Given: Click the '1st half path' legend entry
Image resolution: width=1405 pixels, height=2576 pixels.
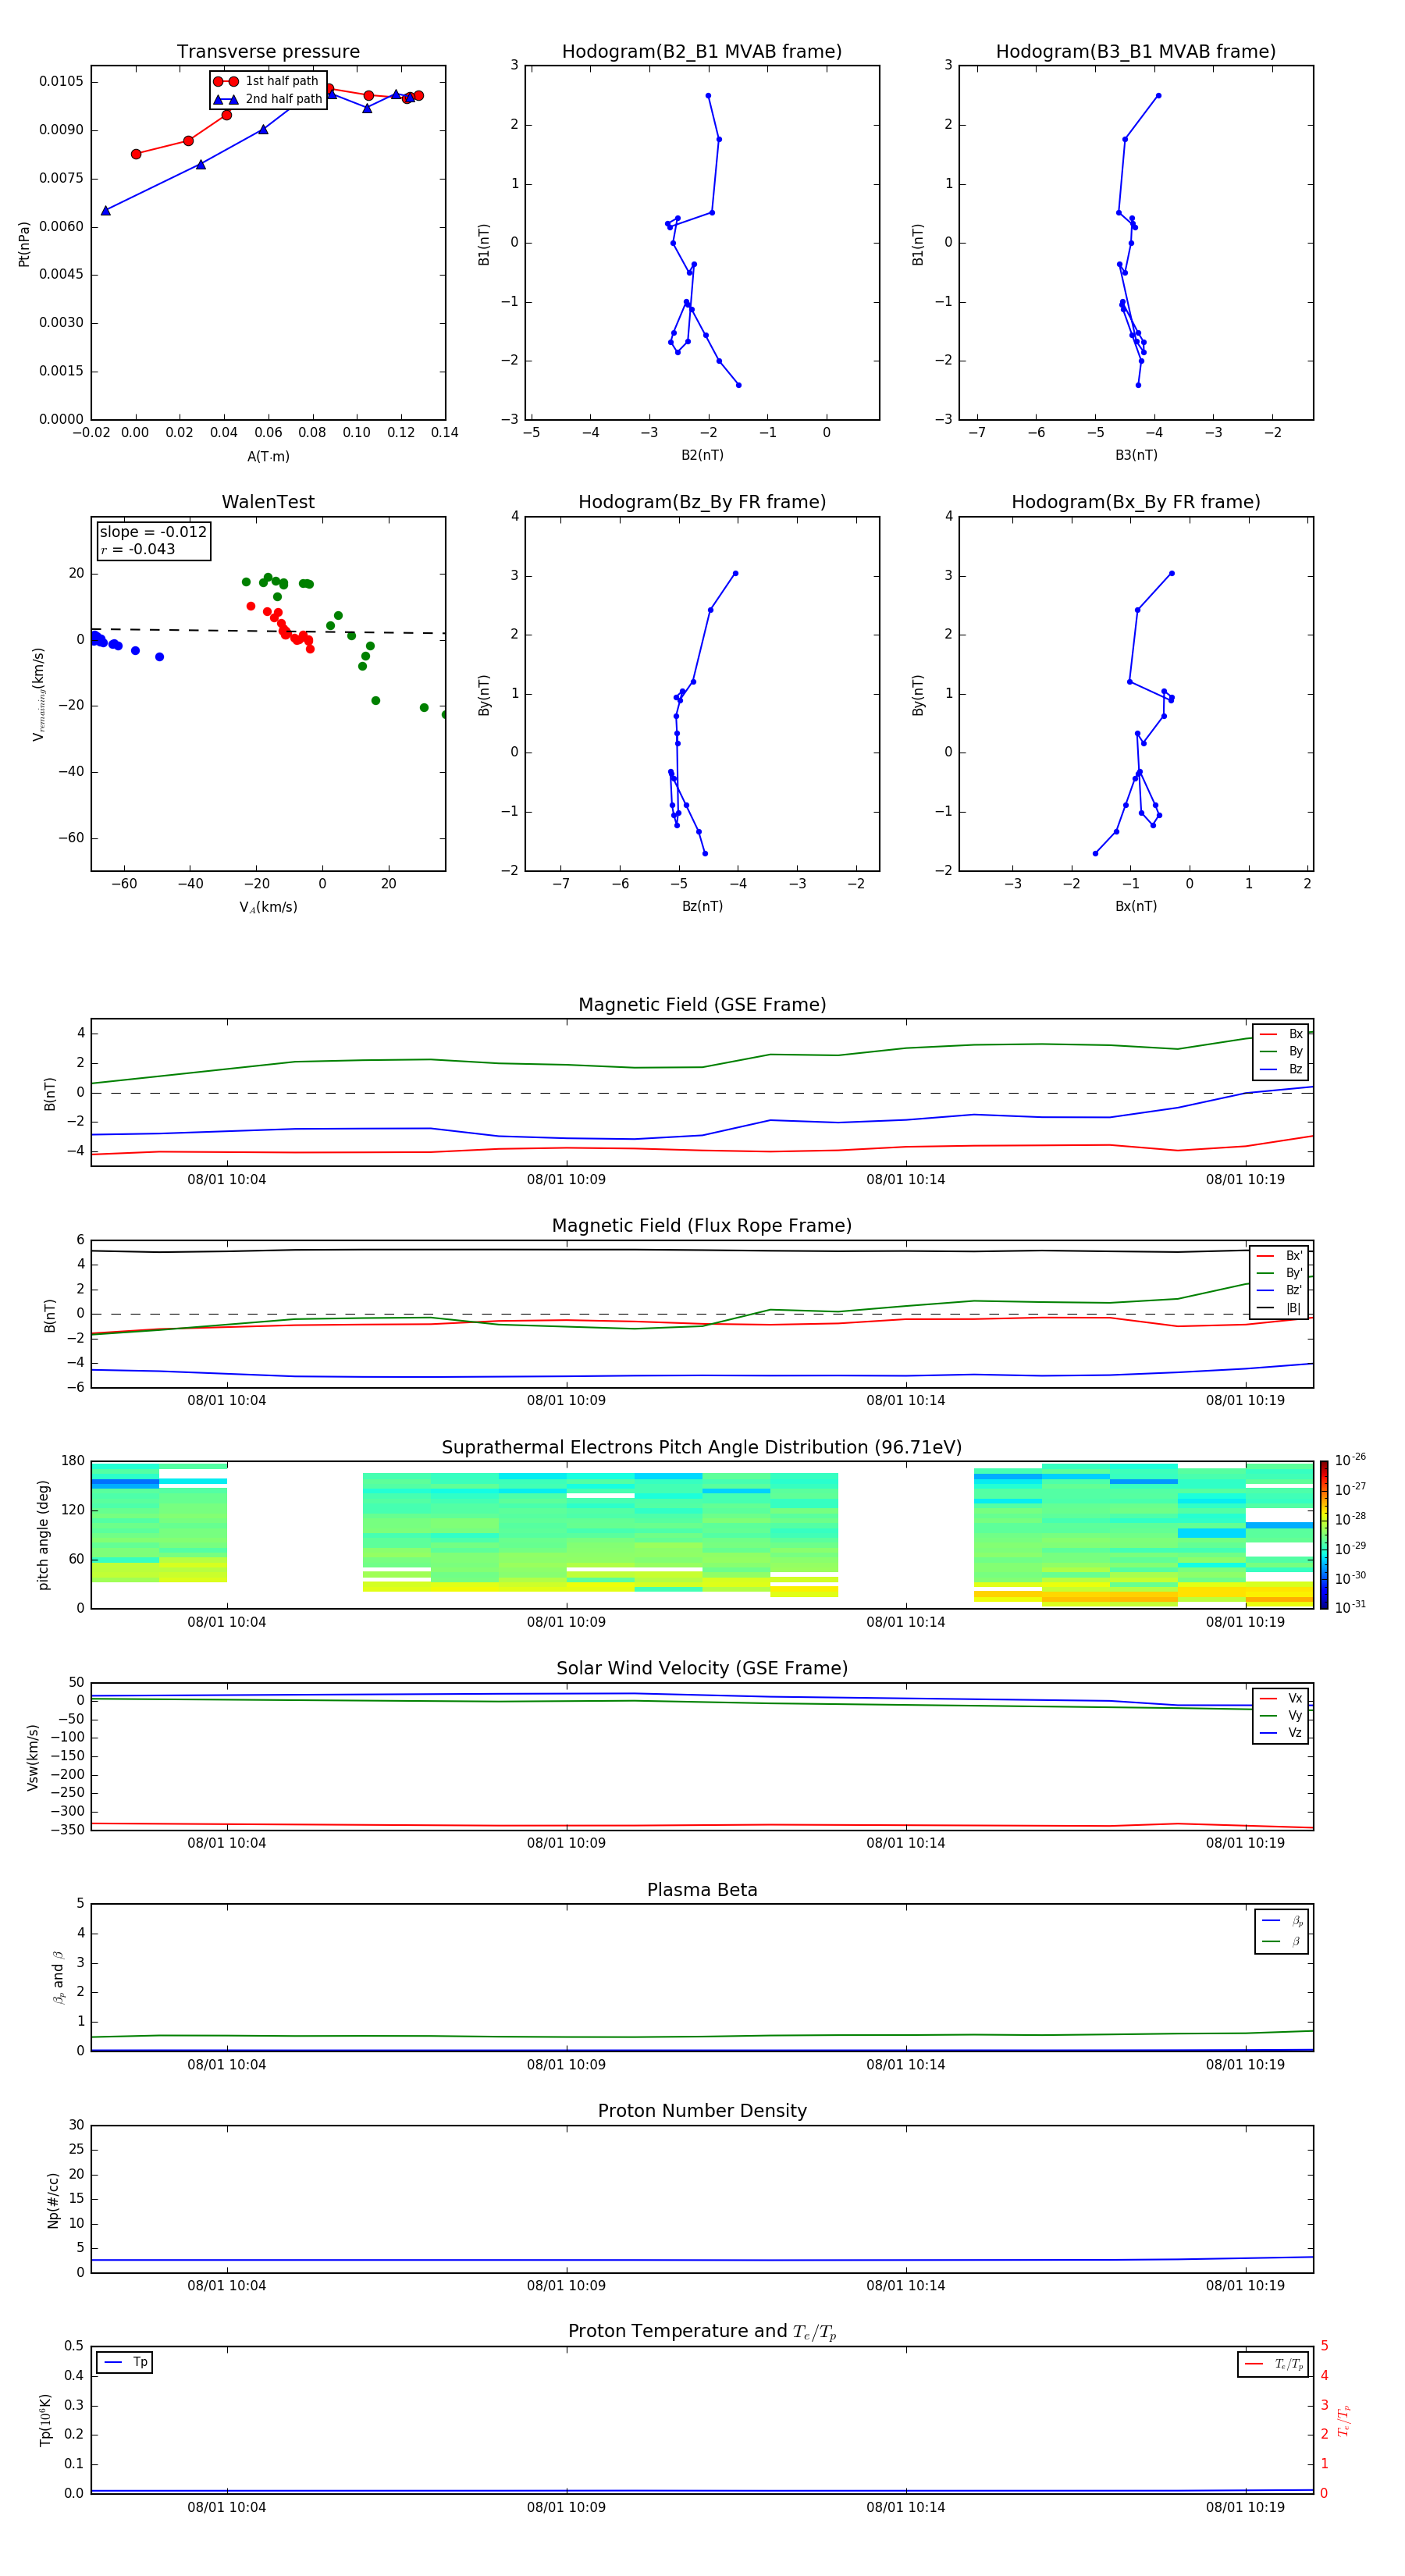Looking at the screenshot, I should 267,81.
